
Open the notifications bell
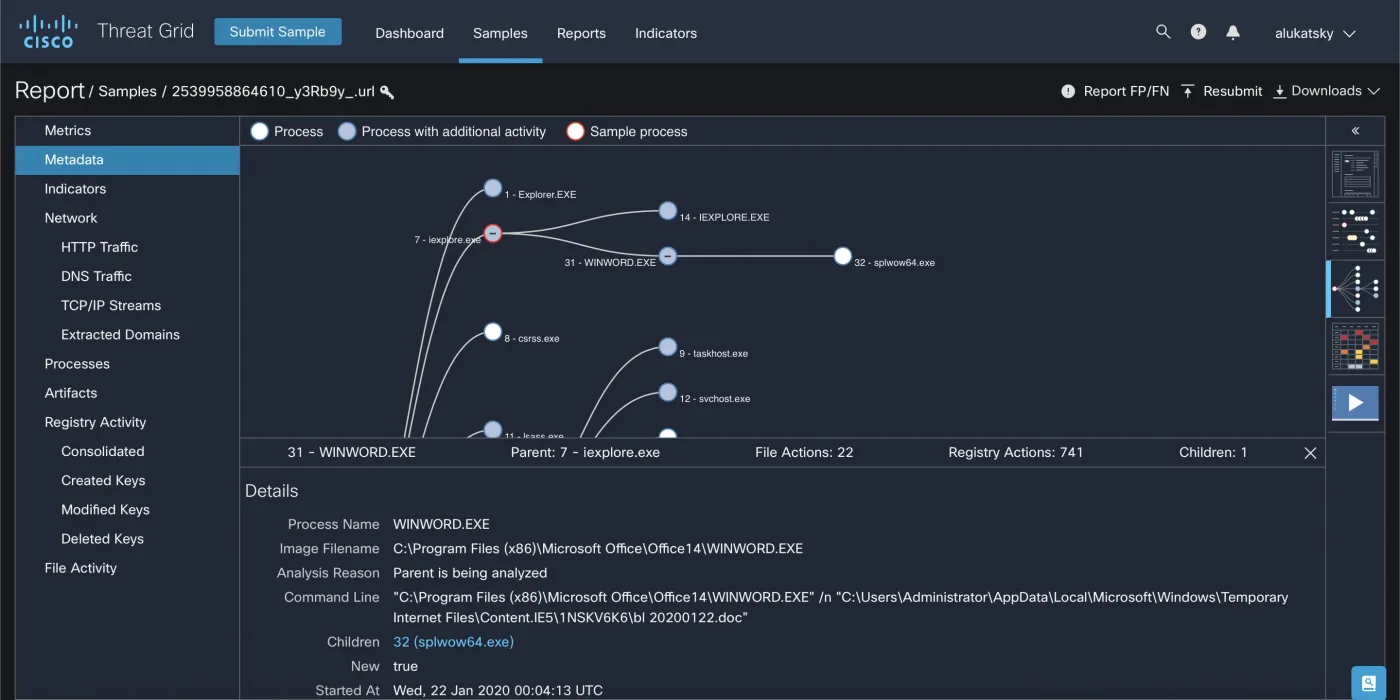[1233, 32]
